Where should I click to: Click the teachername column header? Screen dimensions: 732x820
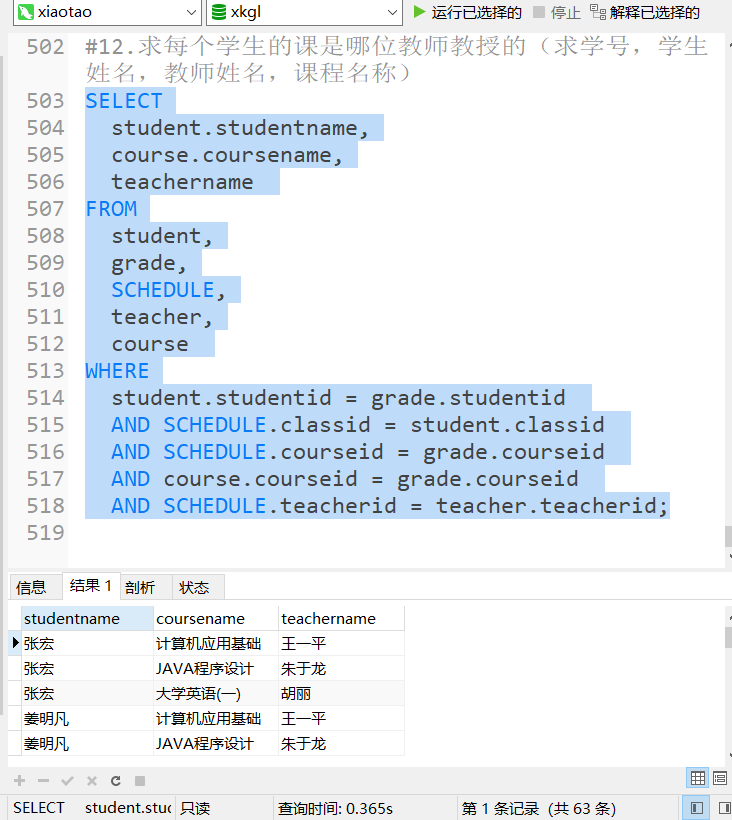pyautogui.click(x=341, y=619)
